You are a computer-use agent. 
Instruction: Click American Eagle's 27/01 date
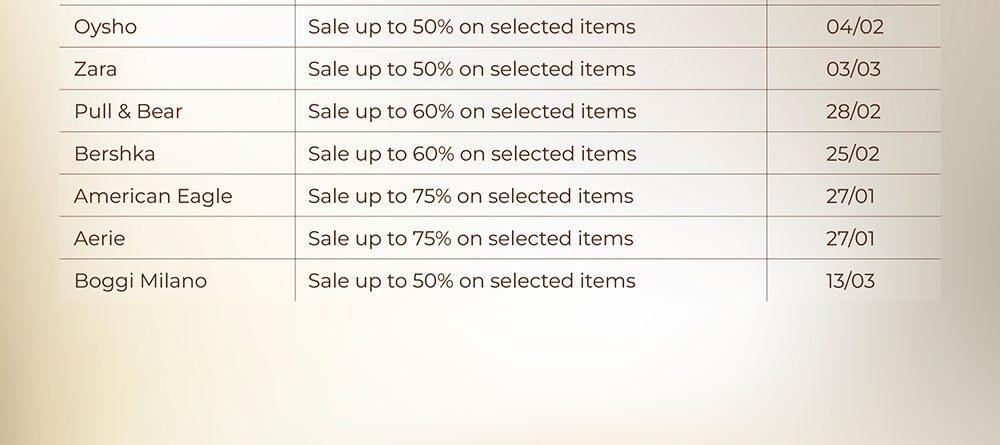pyautogui.click(x=850, y=196)
